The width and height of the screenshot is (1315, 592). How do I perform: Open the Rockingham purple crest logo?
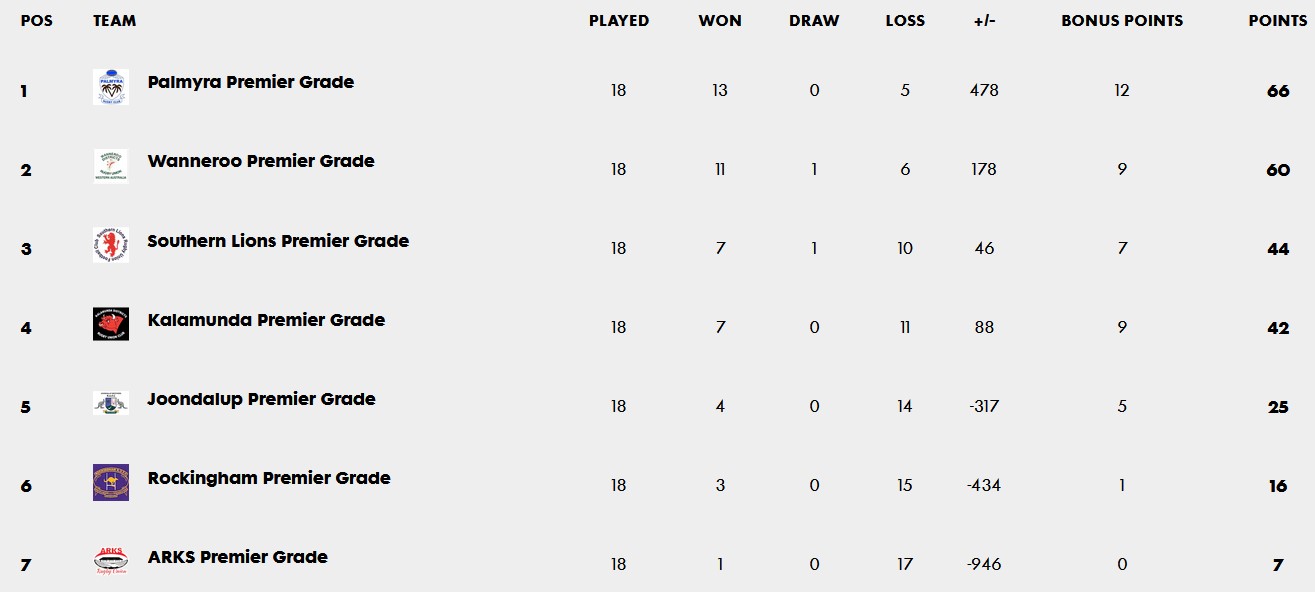click(x=111, y=482)
